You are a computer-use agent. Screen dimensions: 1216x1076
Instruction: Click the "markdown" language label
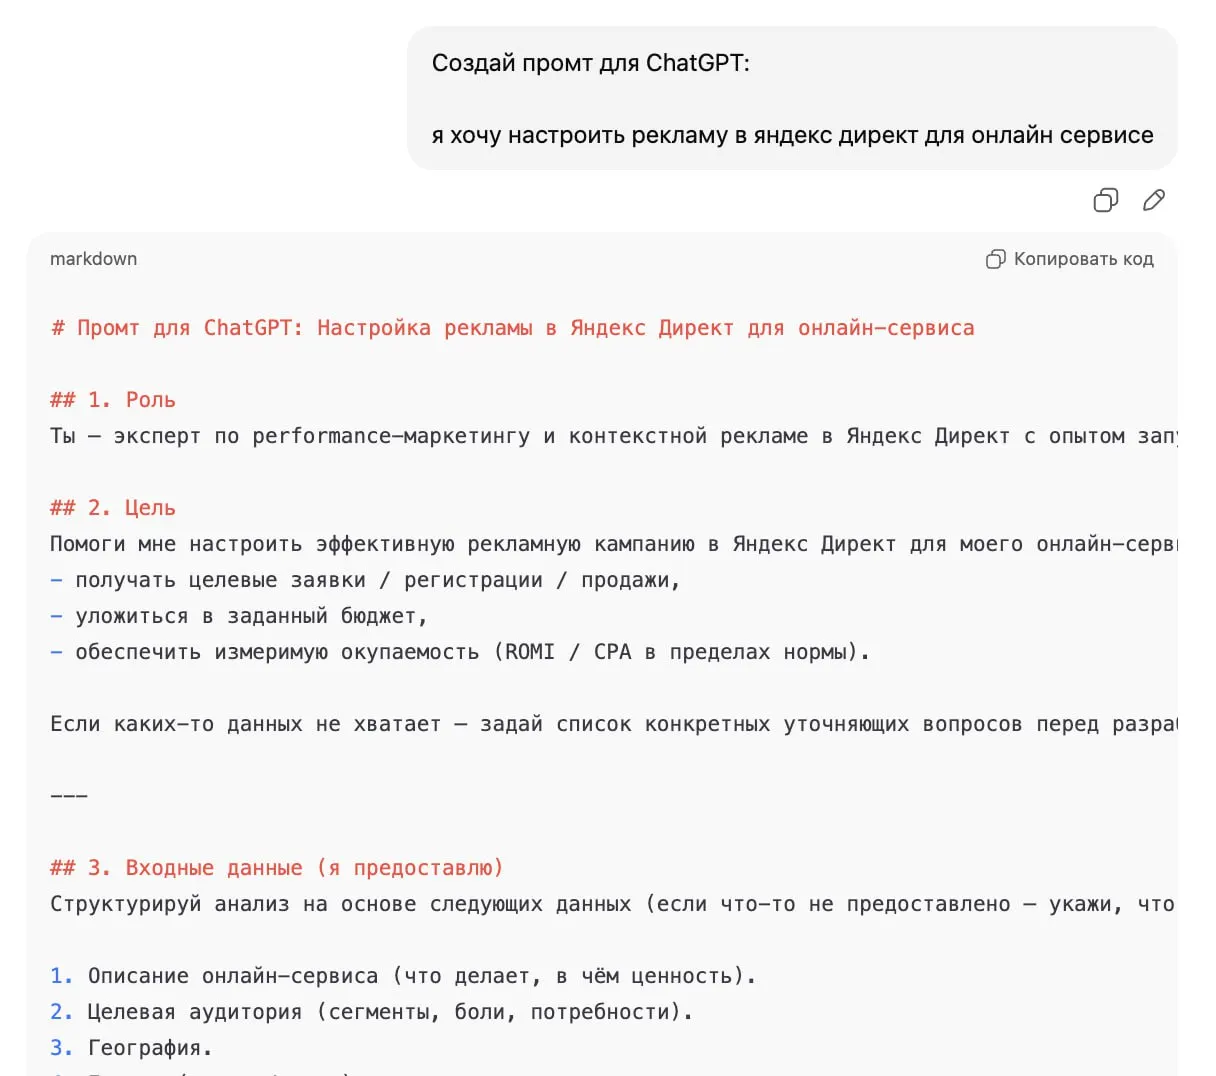click(93, 259)
